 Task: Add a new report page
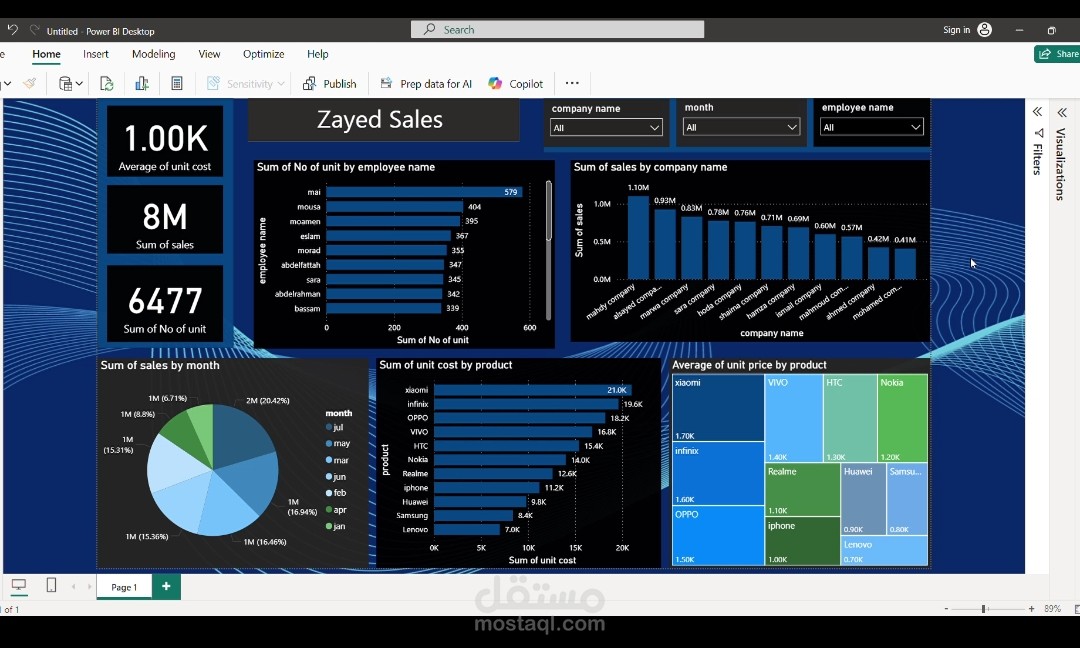[166, 586]
